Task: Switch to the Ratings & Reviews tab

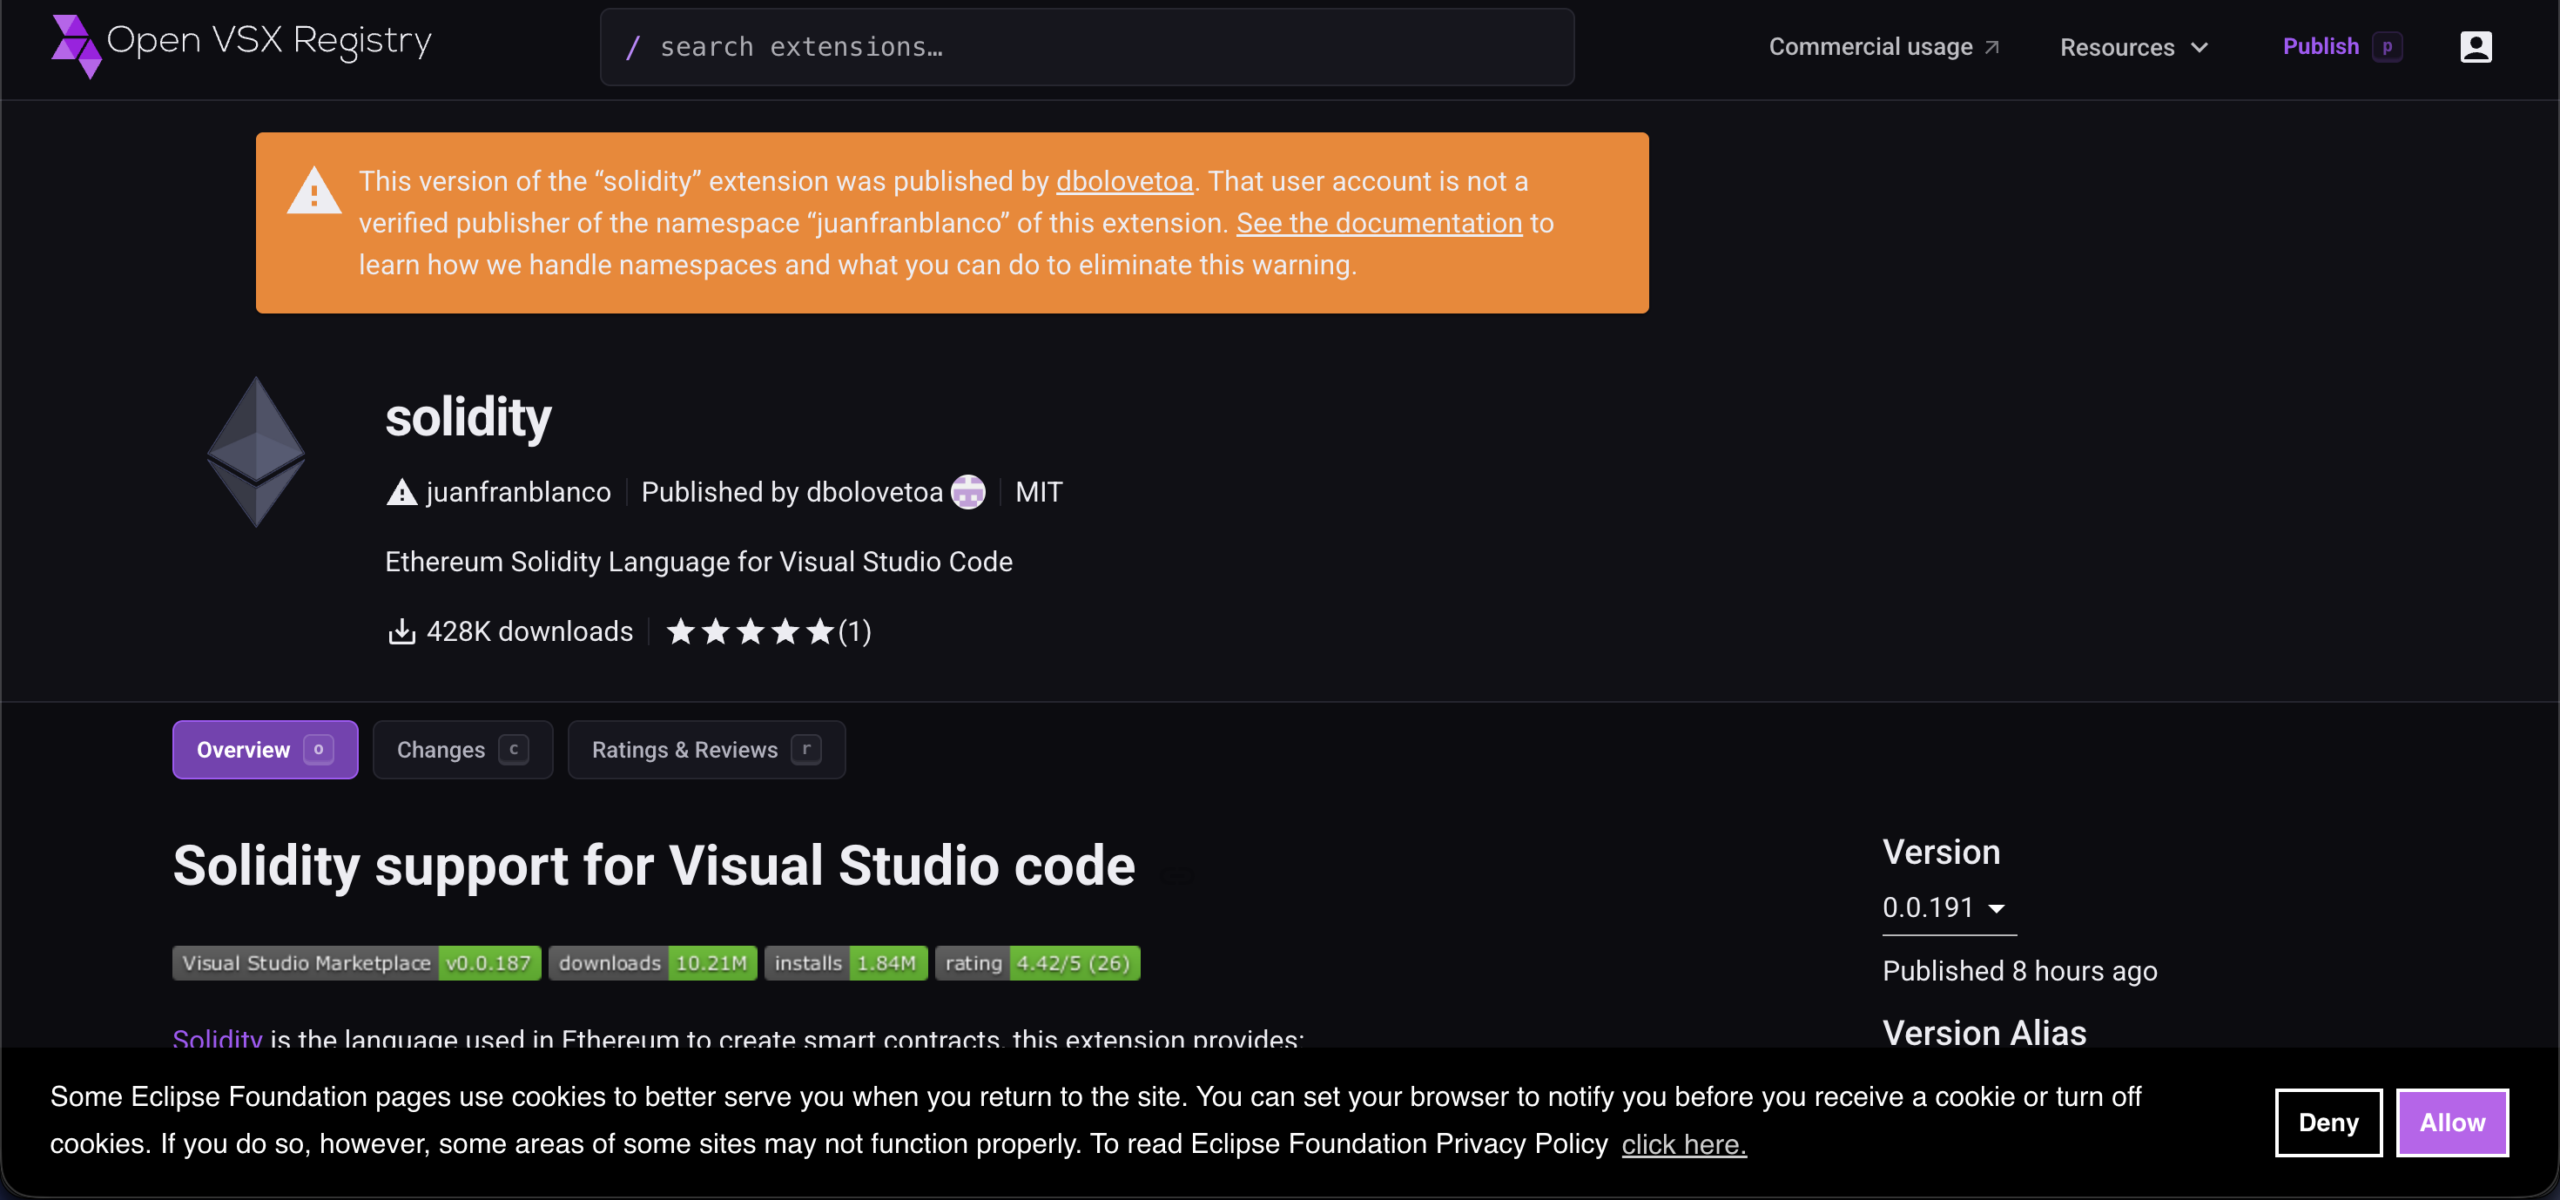Action: pos(706,749)
